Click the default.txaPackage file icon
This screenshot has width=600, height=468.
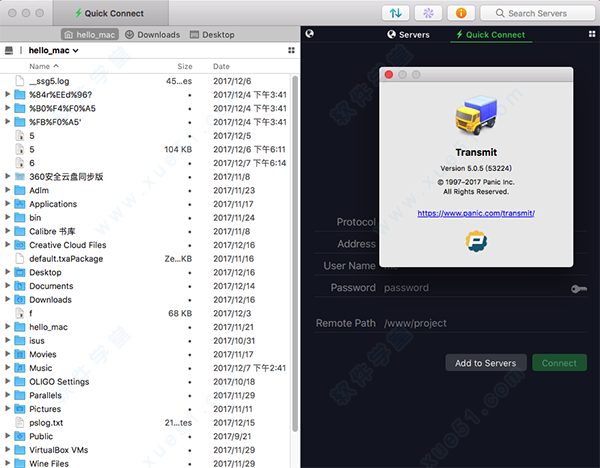[20, 258]
